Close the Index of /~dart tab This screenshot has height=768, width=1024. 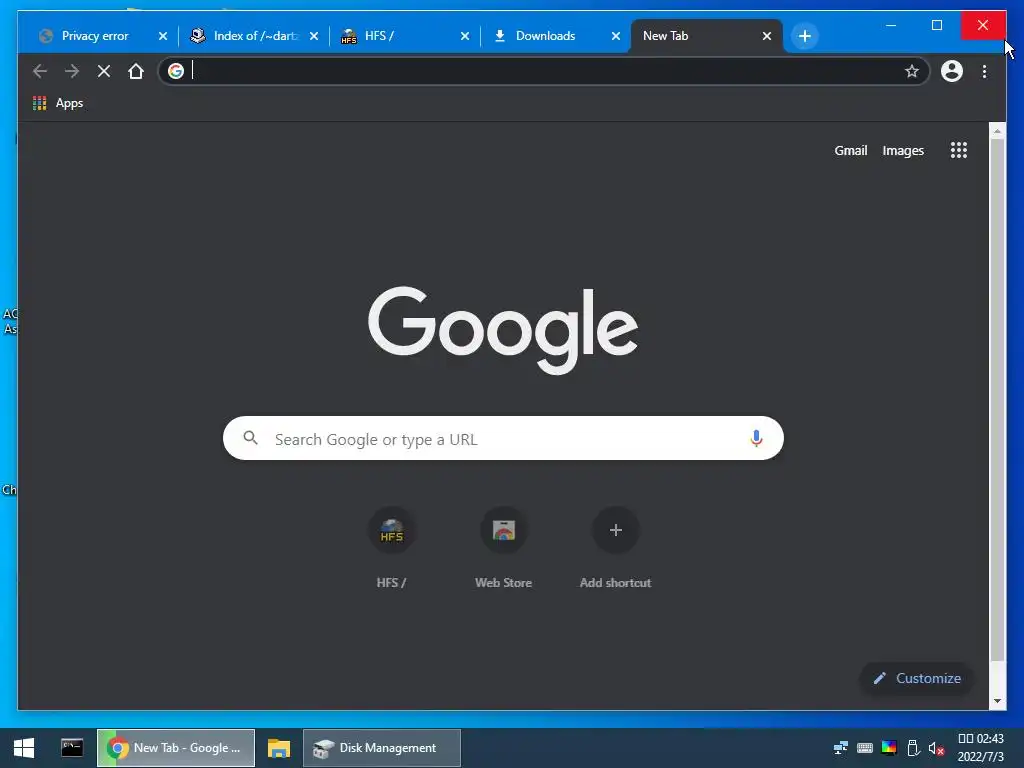click(314, 36)
